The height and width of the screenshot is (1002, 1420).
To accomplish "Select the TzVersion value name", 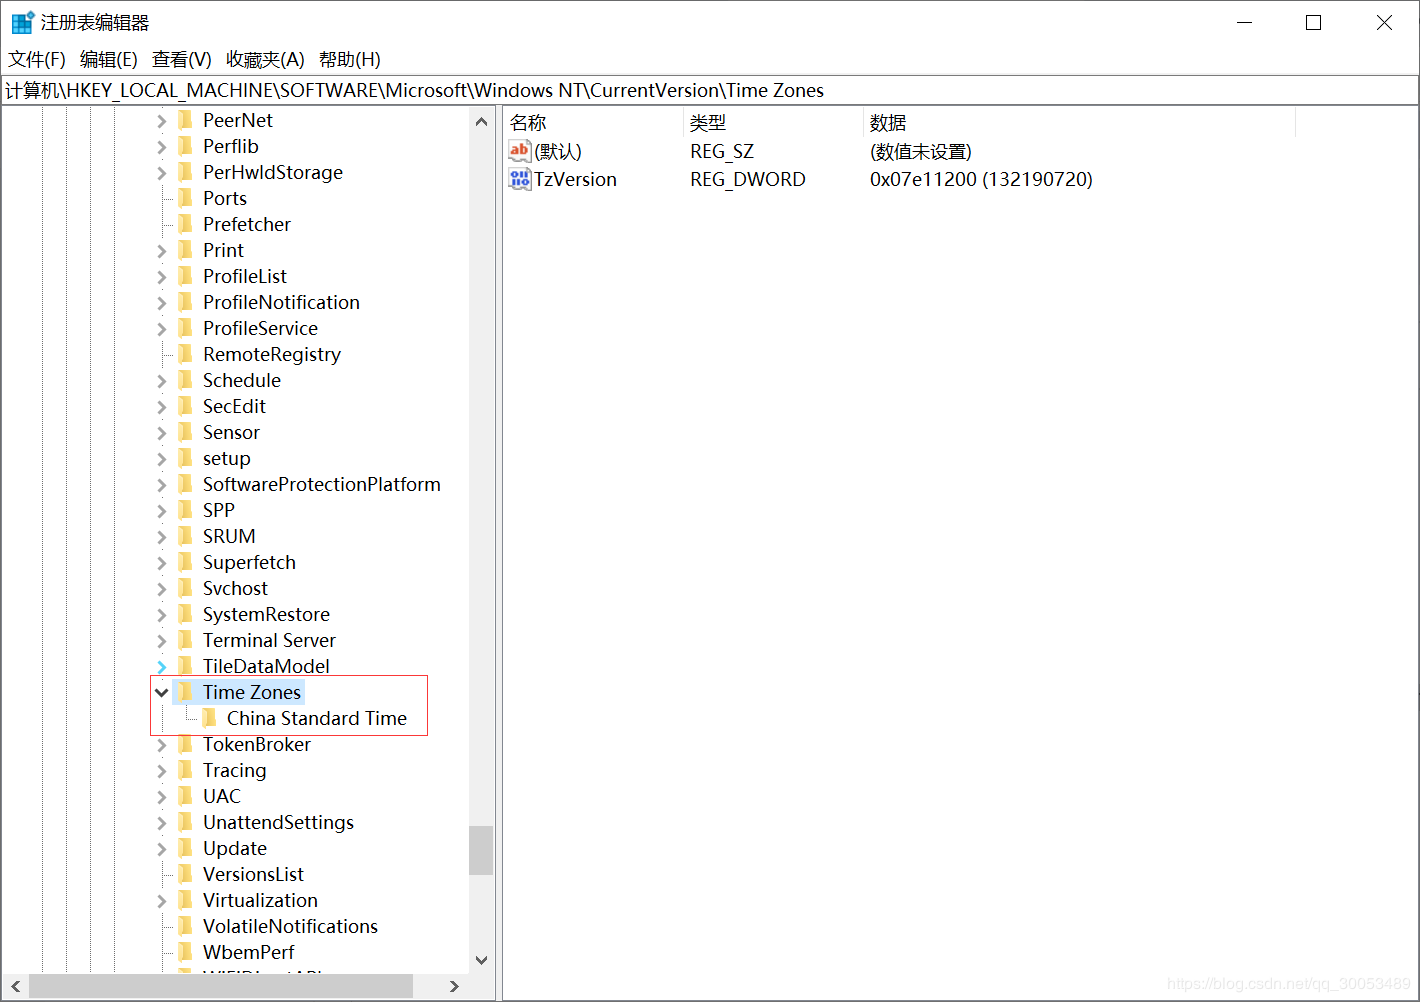I will tap(575, 179).
